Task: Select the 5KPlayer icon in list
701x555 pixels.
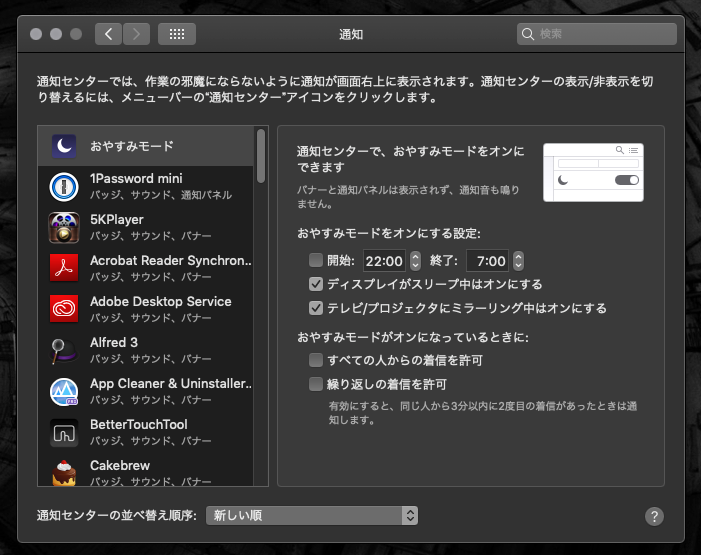Action: (64, 227)
